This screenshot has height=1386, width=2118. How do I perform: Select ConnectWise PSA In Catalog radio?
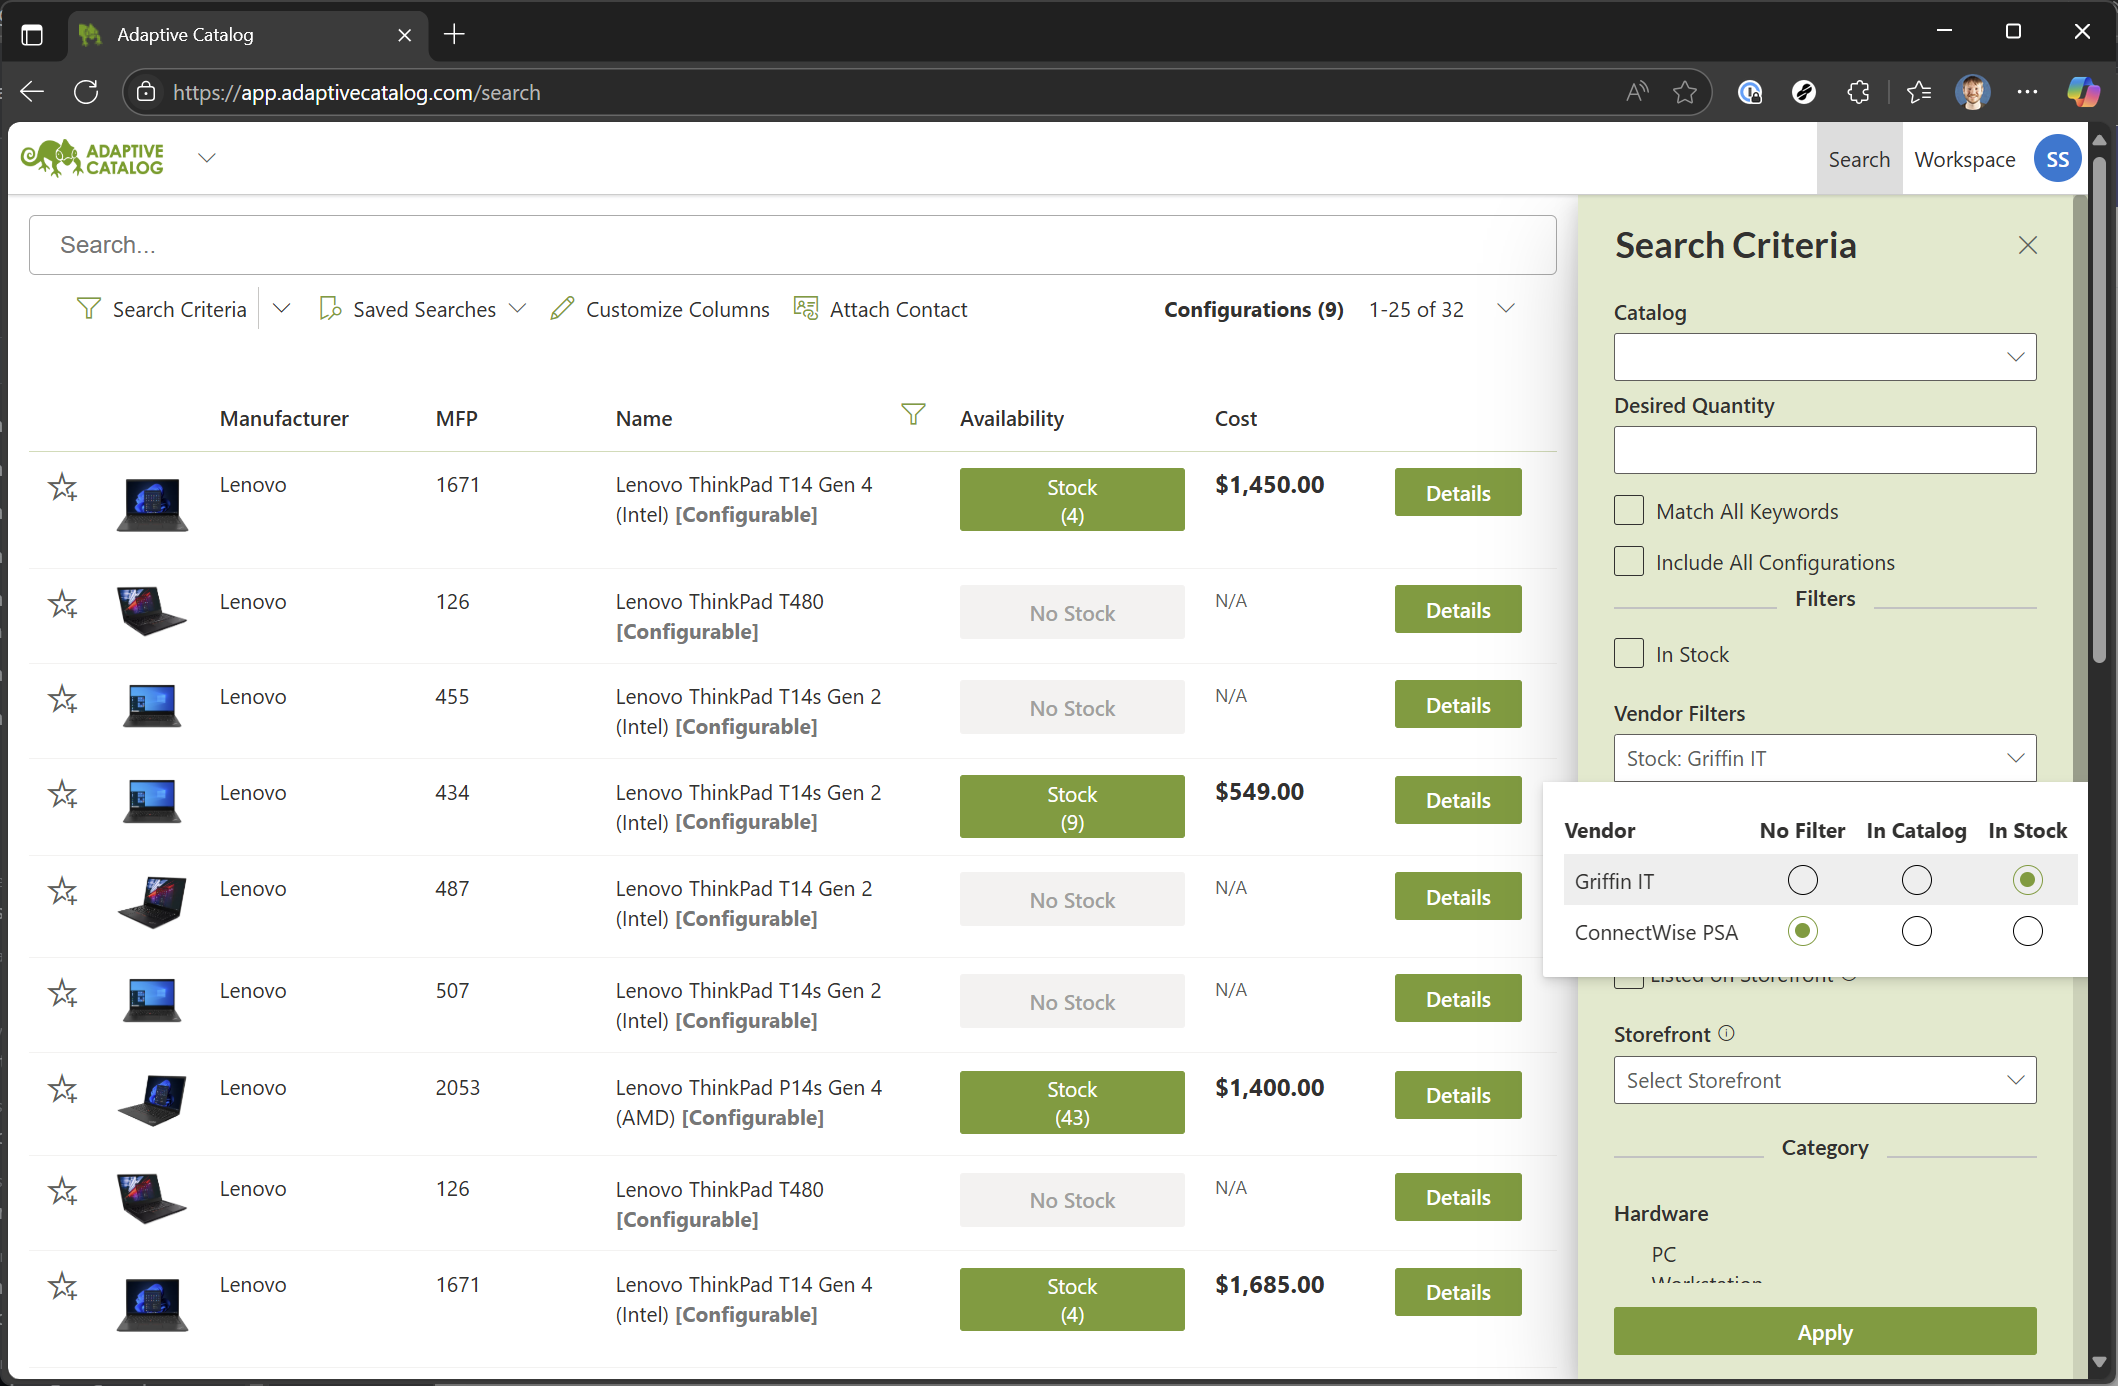(x=1916, y=931)
